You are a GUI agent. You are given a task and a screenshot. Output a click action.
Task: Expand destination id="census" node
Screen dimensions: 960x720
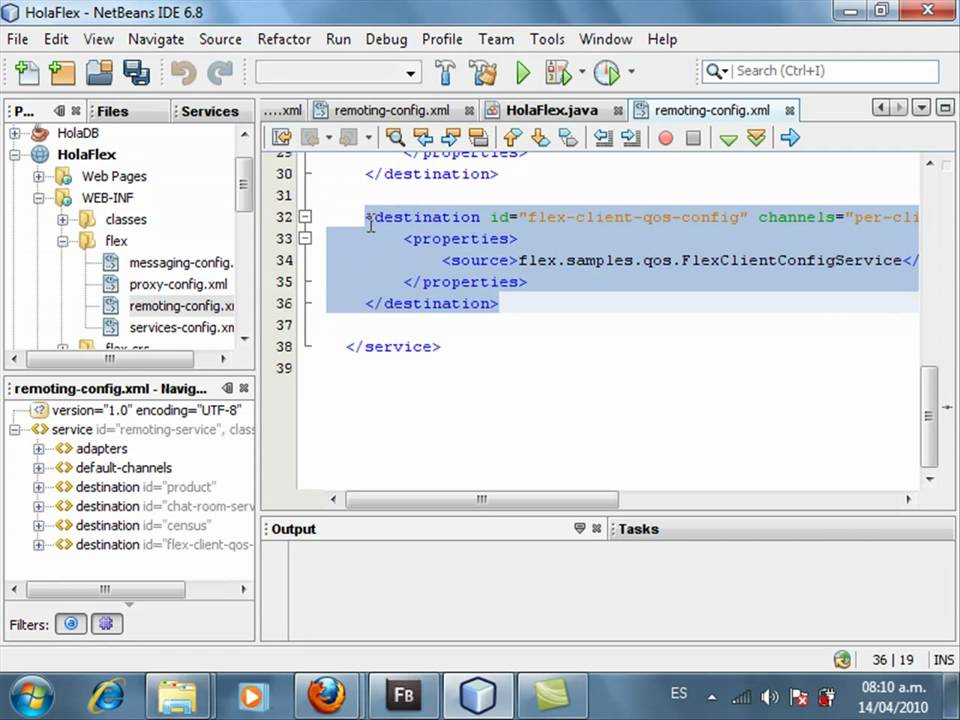pos(39,525)
